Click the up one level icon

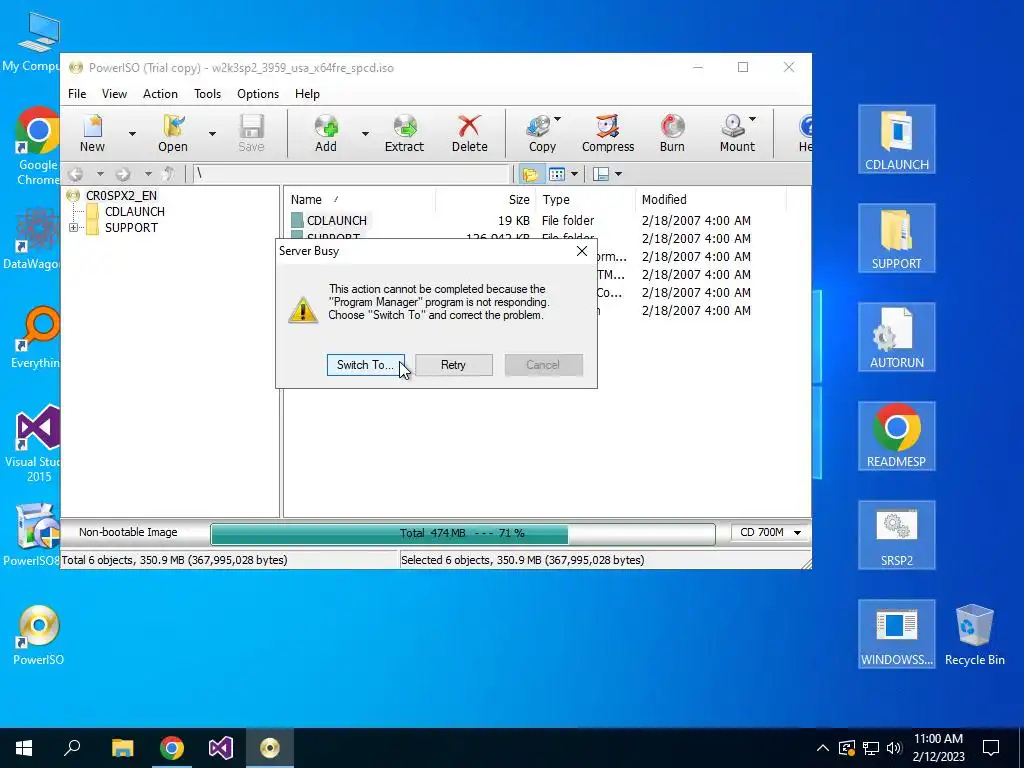(168, 174)
